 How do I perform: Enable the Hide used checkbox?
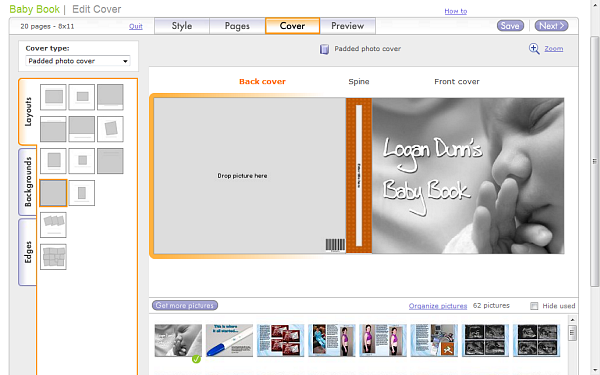pyautogui.click(x=534, y=306)
